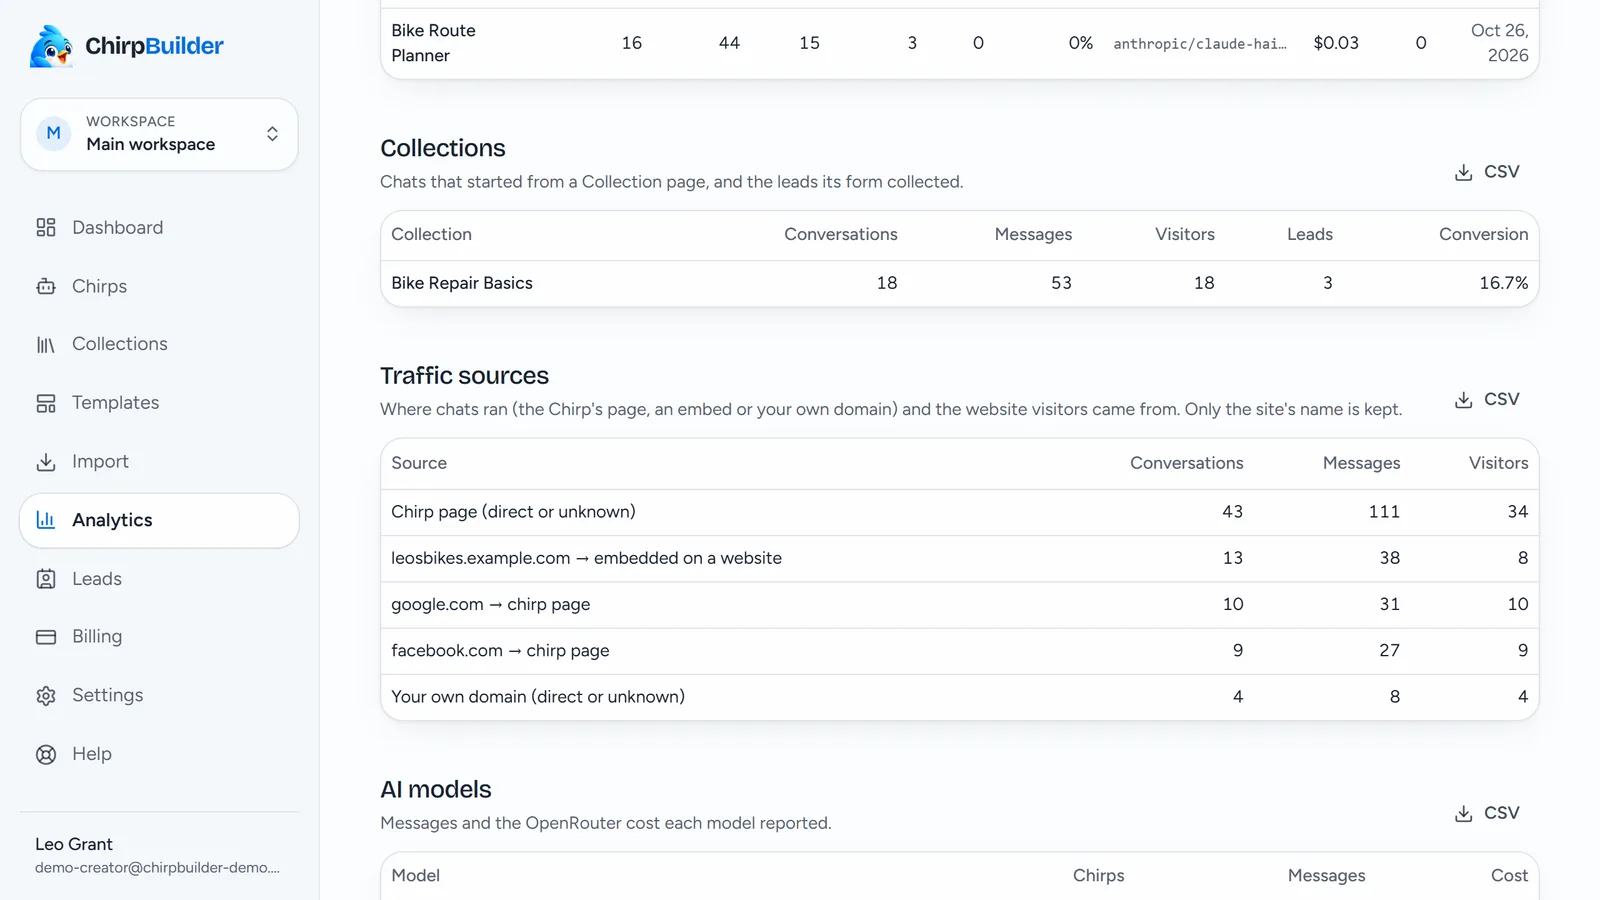Click the Oct 26, 2026 date cell
Viewport: 1600px width, 900px height.
(1499, 43)
